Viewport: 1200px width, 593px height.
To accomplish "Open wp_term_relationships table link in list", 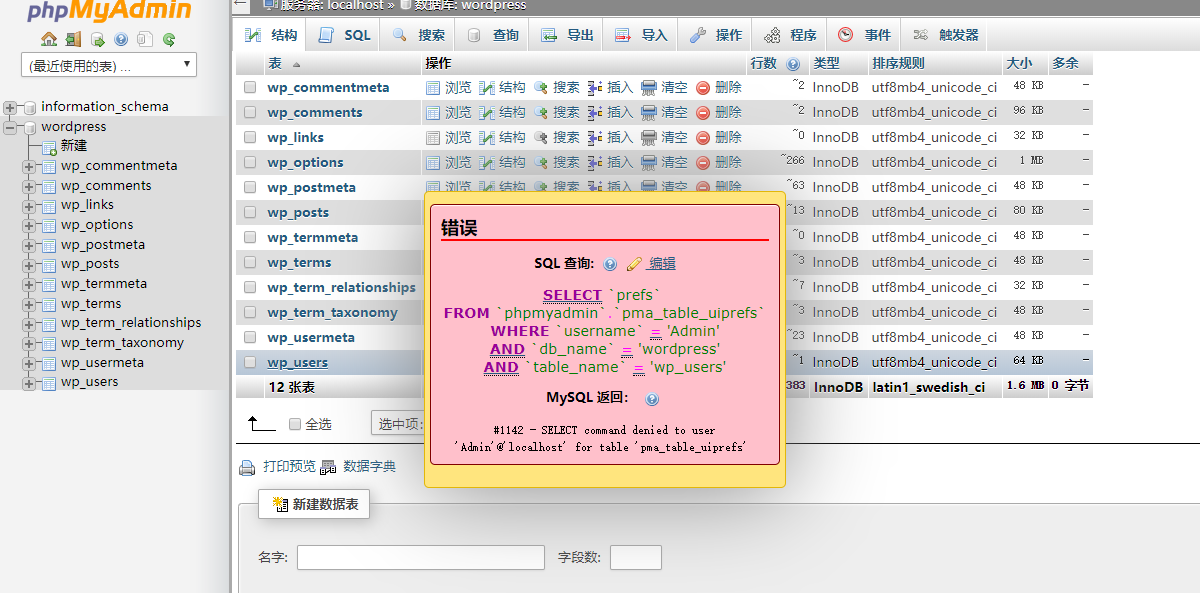I will pyautogui.click(x=341, y=287).
